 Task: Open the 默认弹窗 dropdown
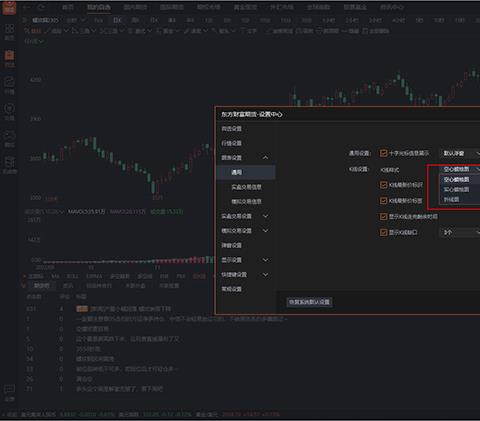(x=460, y=153)
